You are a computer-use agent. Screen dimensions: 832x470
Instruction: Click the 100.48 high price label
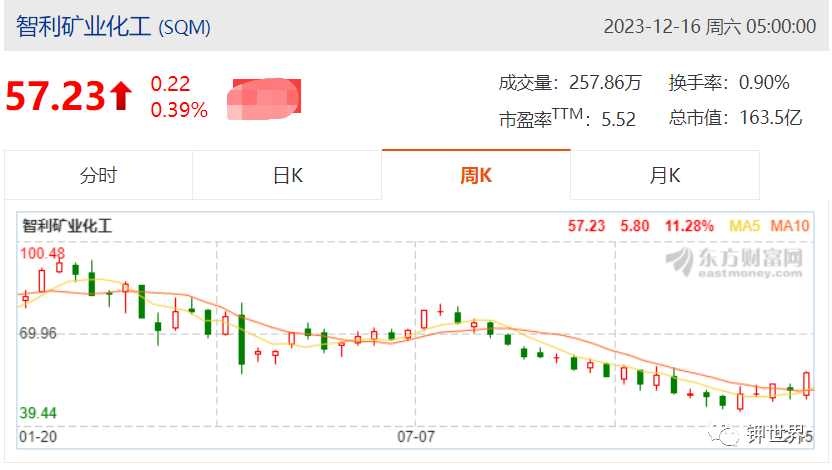[42, 253]
